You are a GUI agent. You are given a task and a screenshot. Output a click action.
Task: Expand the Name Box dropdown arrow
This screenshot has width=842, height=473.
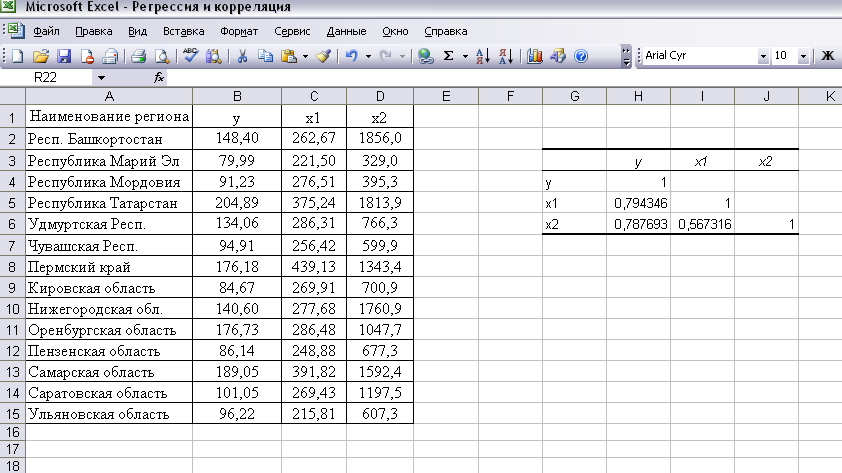click(x=101, y=78)
